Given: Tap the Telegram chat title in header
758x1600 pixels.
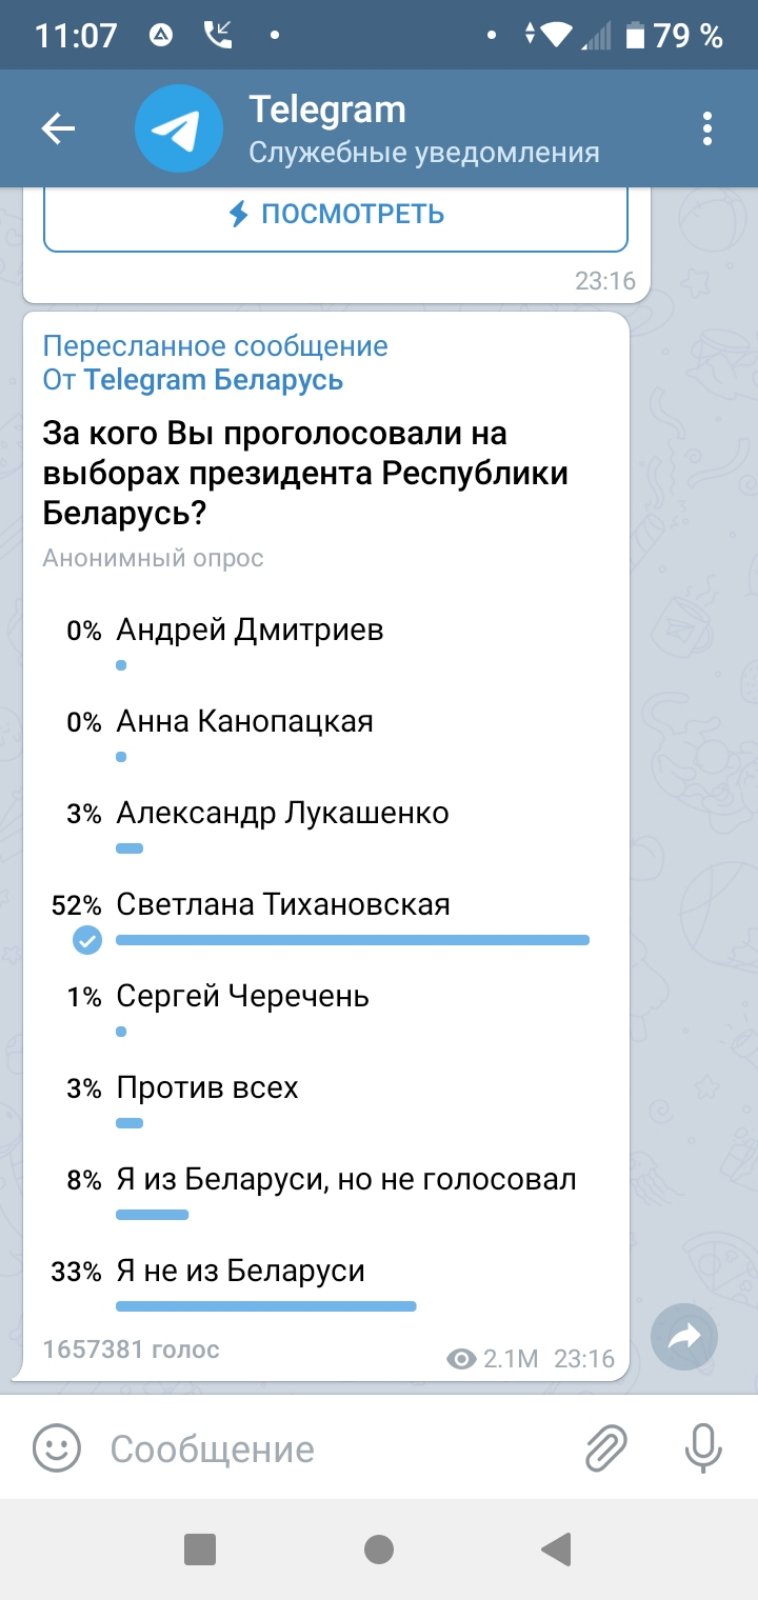Looking at the screenshot, I should pyautogui.click(x=327, y=109).
